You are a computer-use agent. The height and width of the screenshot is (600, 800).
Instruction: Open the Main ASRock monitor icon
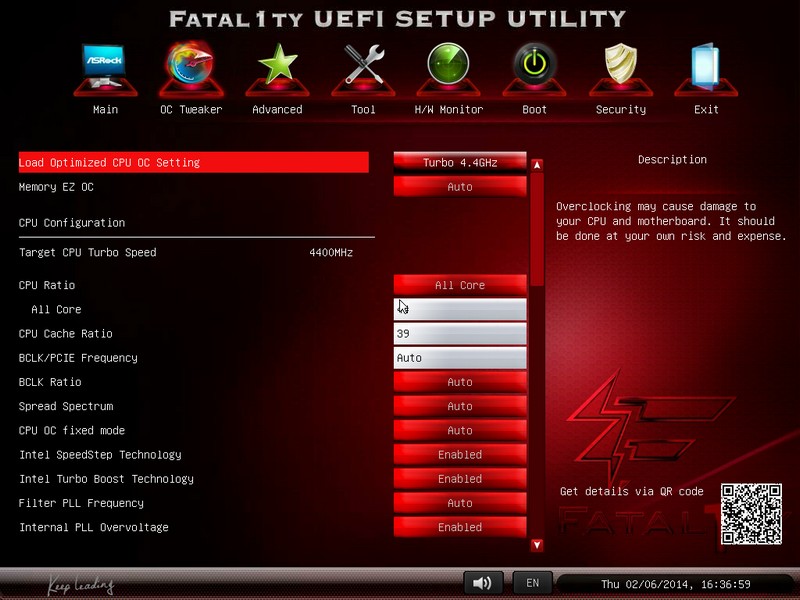tap(105, 68)
